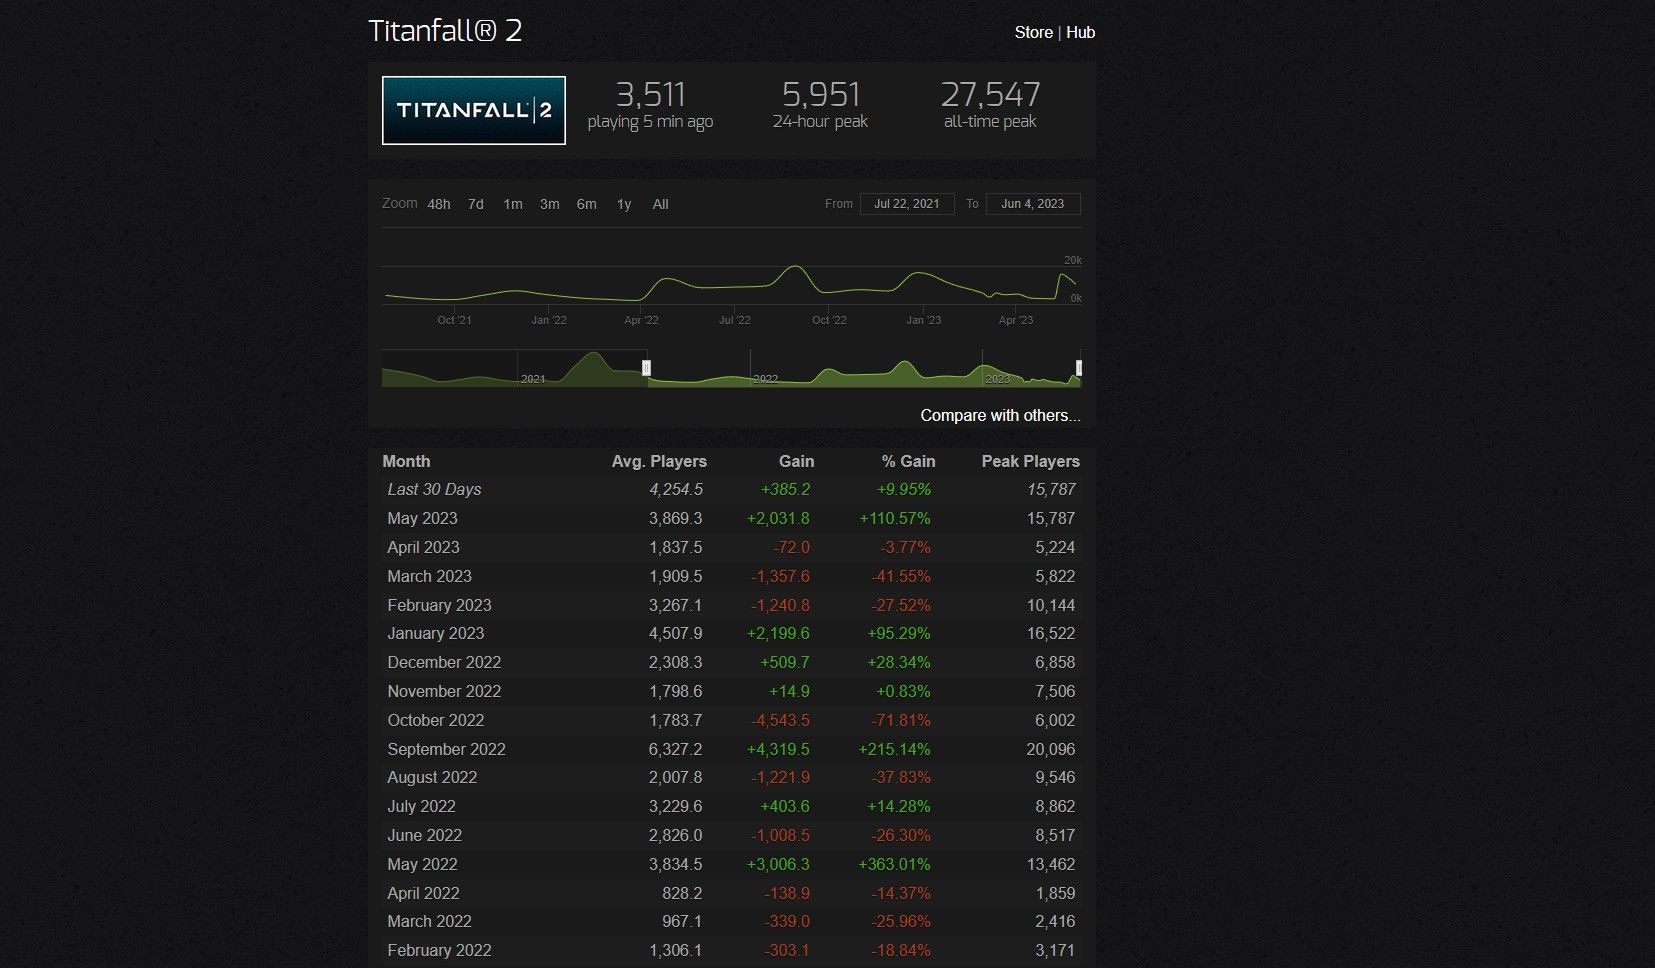Open the Hub link

click(x=1081, y=32)
